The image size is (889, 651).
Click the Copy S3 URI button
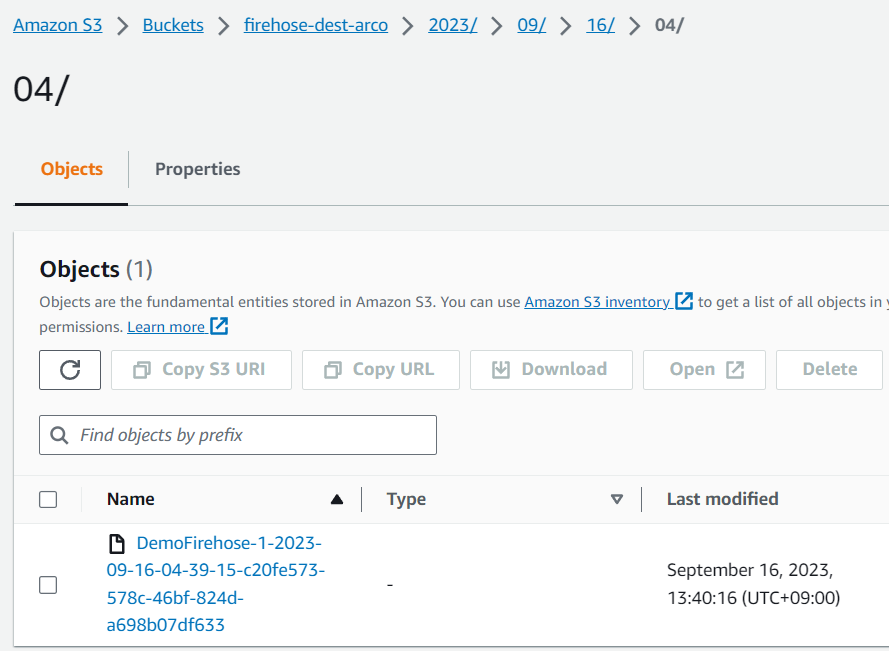[201, 370]
